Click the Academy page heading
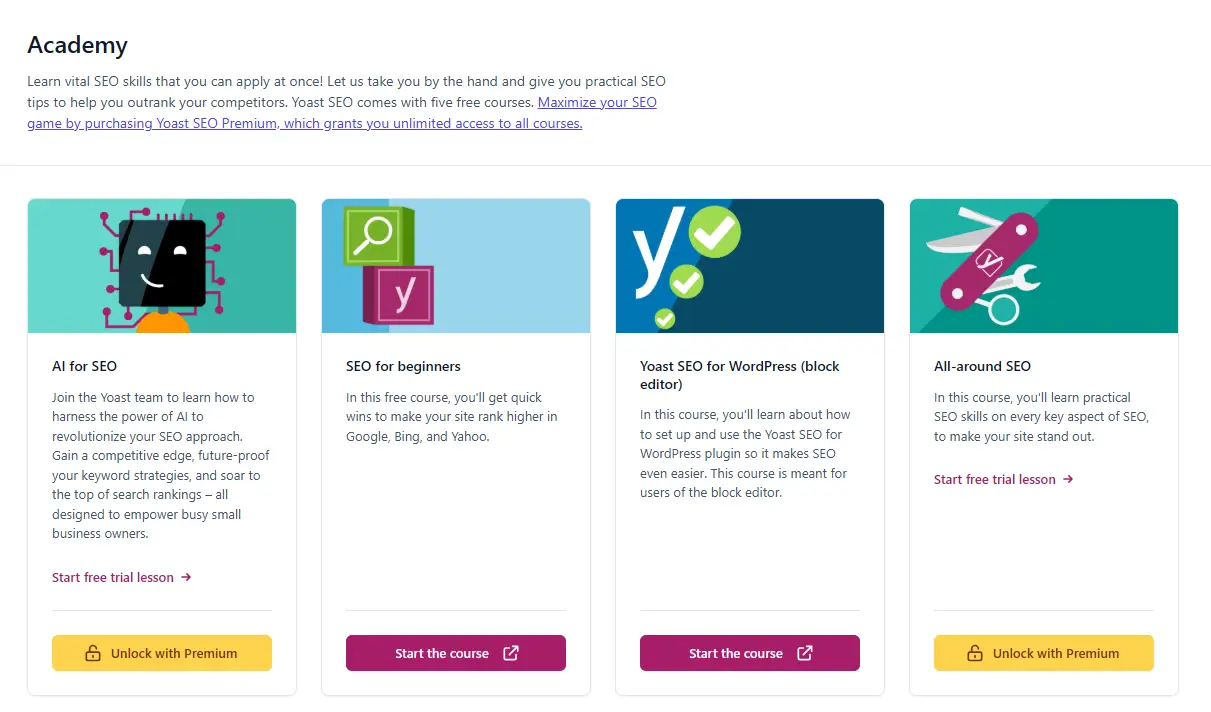This screenshot has width=1211, height=712. [77, 45]
